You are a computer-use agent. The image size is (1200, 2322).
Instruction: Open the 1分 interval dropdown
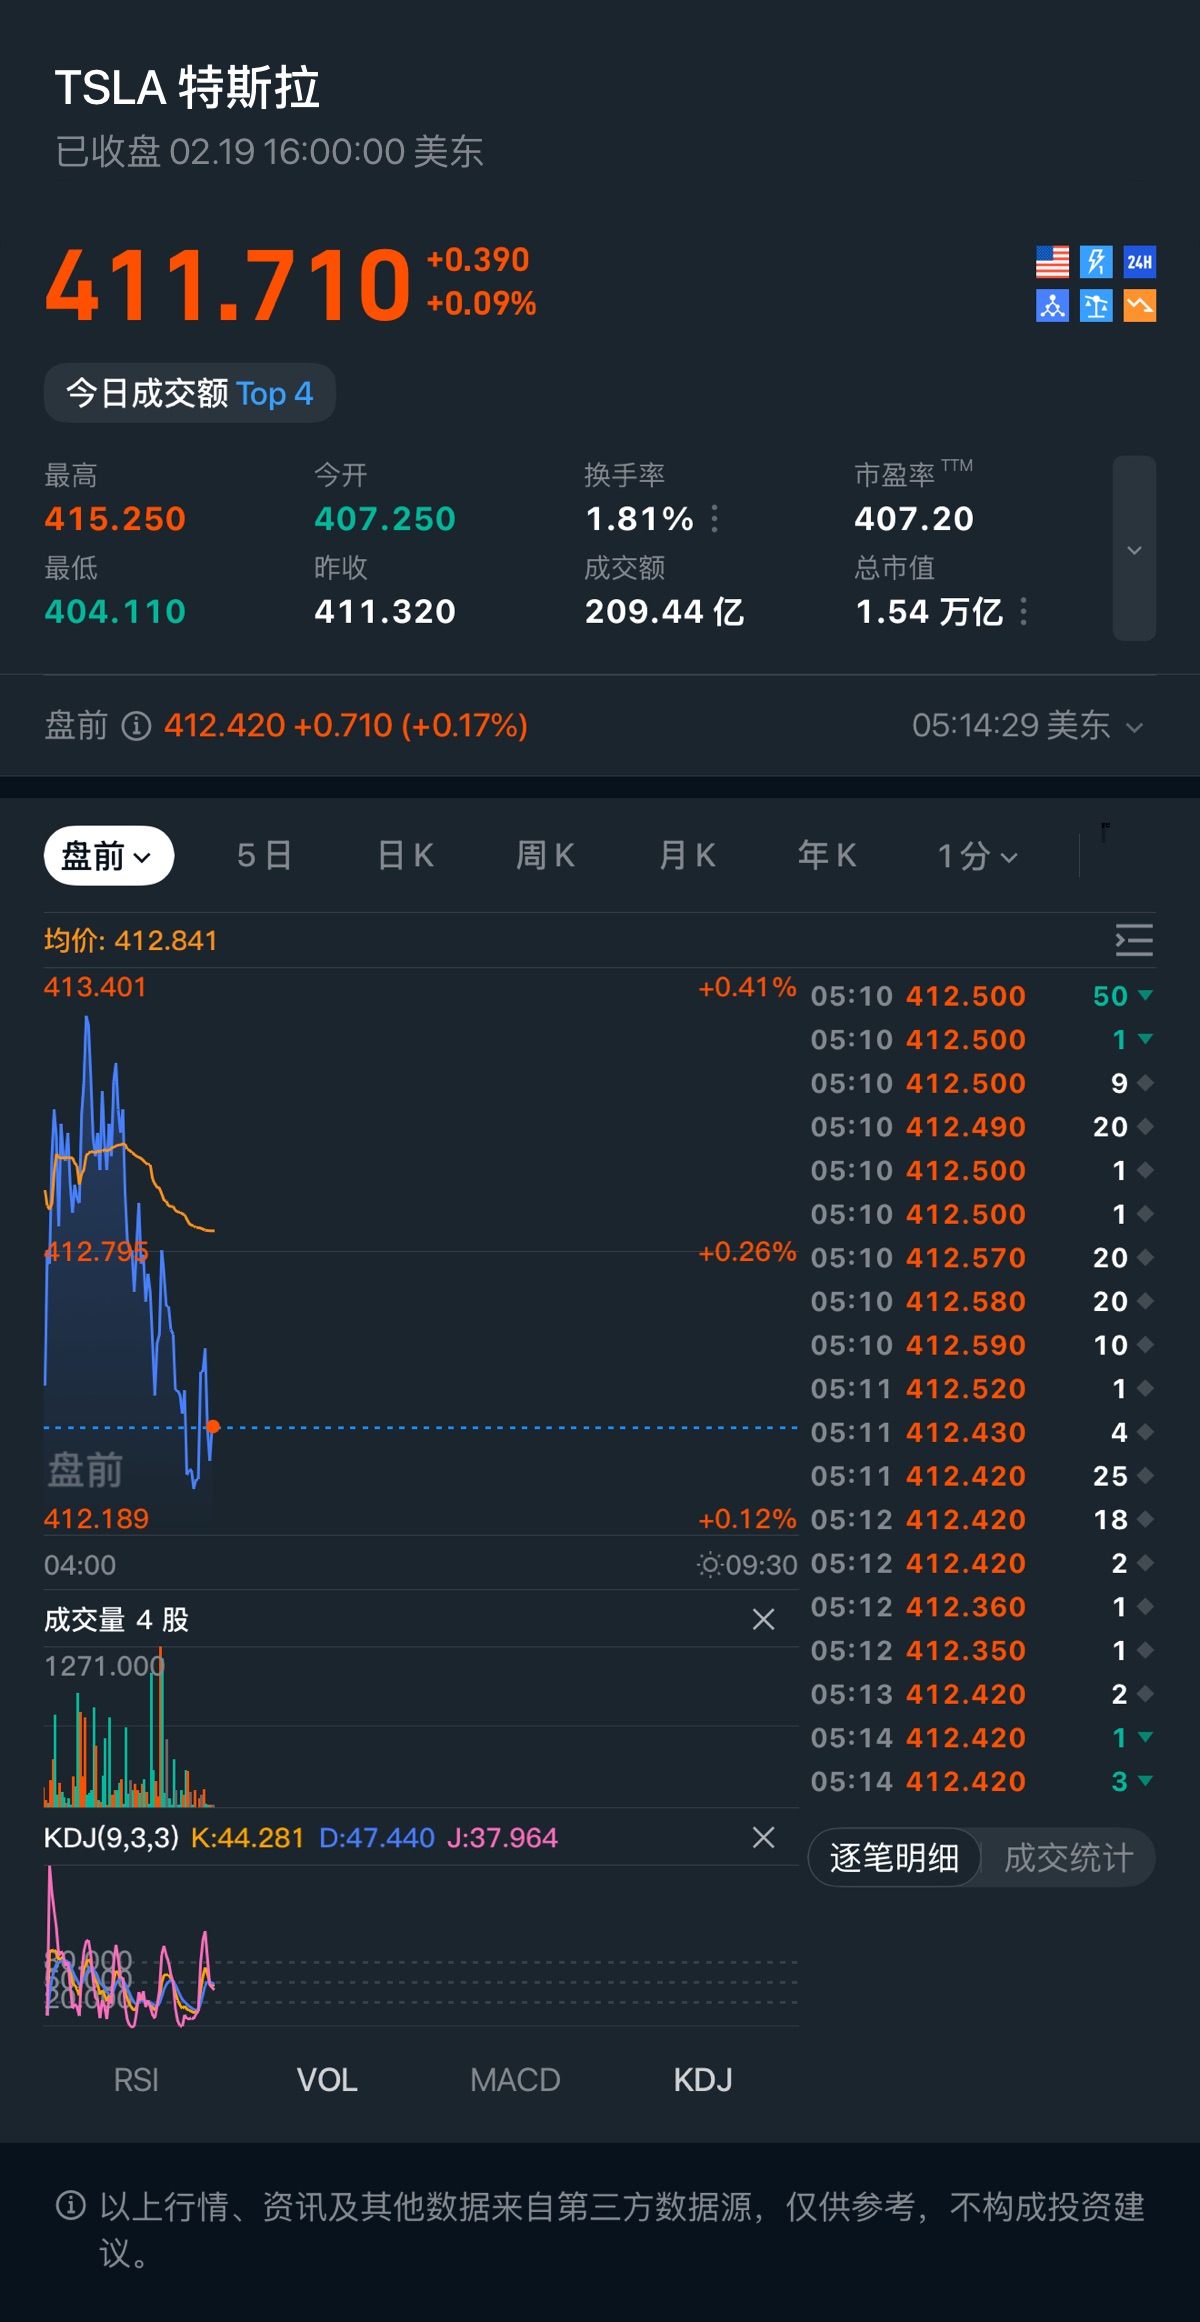pos(977,856)
